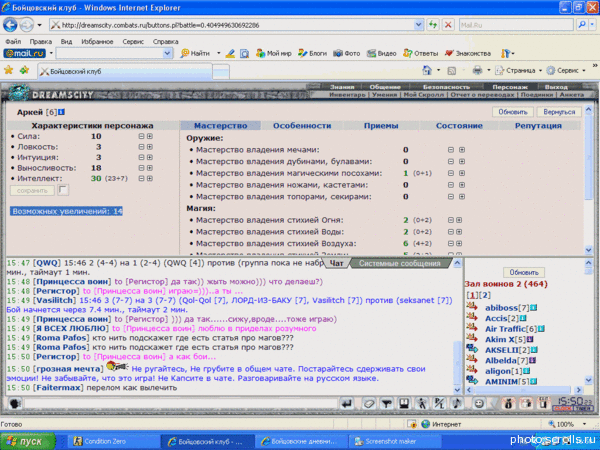600x450 pixels.
Task: Click the character panel vertical scrollbar down arrow
Action: point(589,250)
